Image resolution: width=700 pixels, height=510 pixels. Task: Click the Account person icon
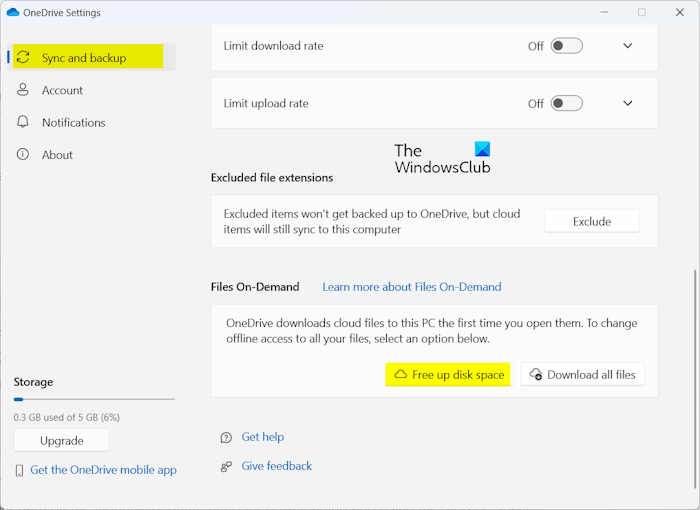coord(23,90)
